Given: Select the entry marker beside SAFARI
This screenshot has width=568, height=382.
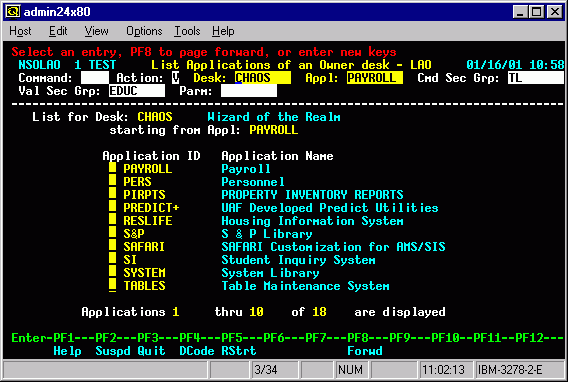Looking at the screenshot, I should pyautogui.click(x=113, y=246).
